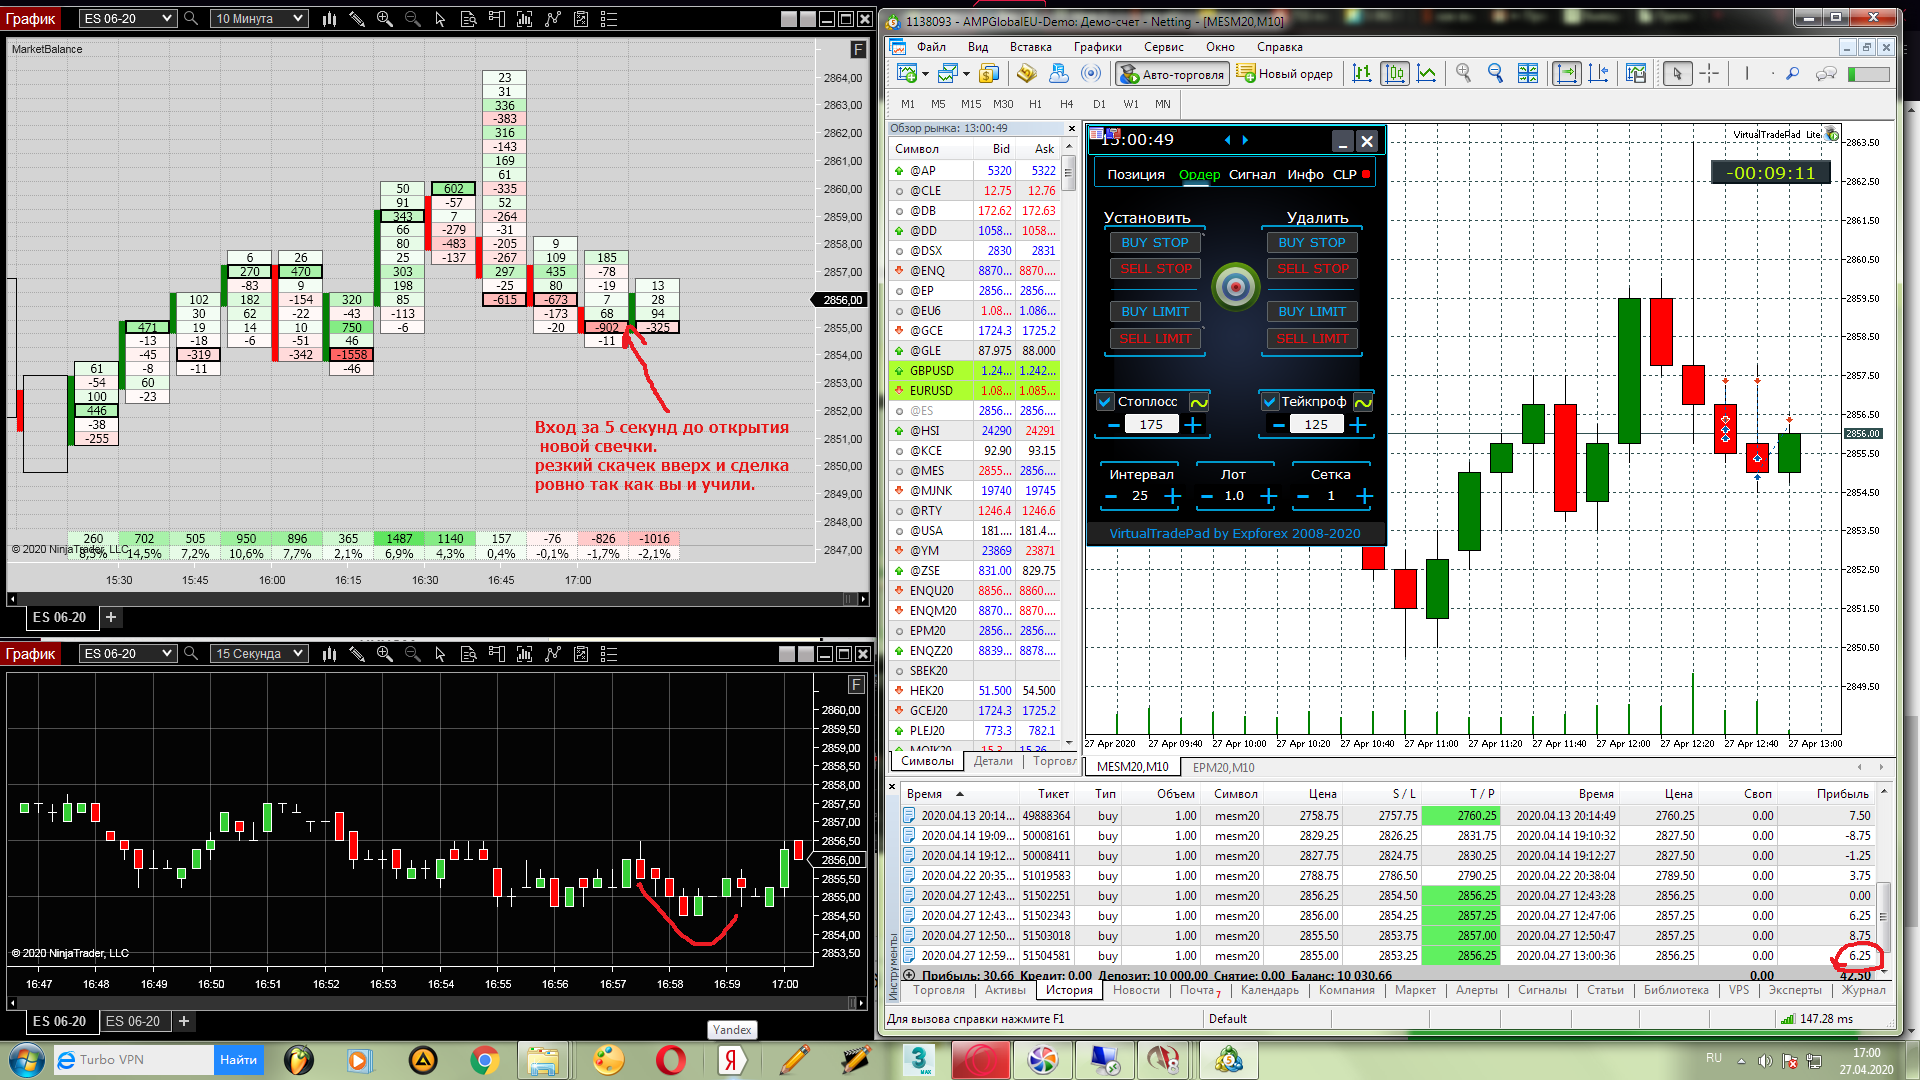Click the bar chart type icon in MetaTrader
The height and width of the screenshot is (1080, 1920).
click(x=1362, y=73)
